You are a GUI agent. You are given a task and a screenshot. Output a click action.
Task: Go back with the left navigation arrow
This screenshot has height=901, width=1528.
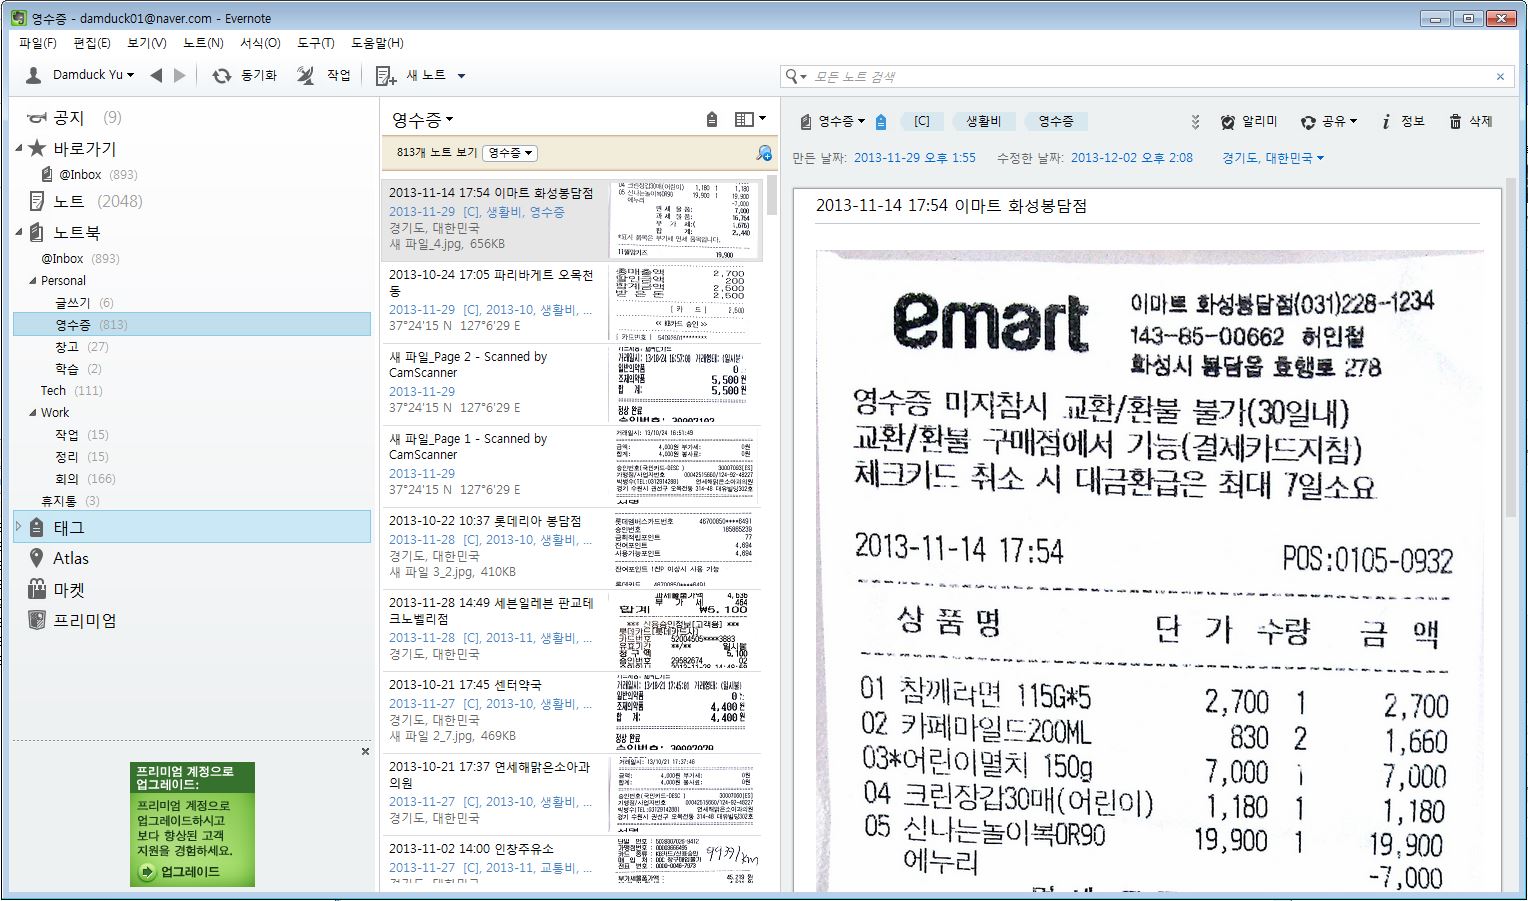[x=156, y=75]
